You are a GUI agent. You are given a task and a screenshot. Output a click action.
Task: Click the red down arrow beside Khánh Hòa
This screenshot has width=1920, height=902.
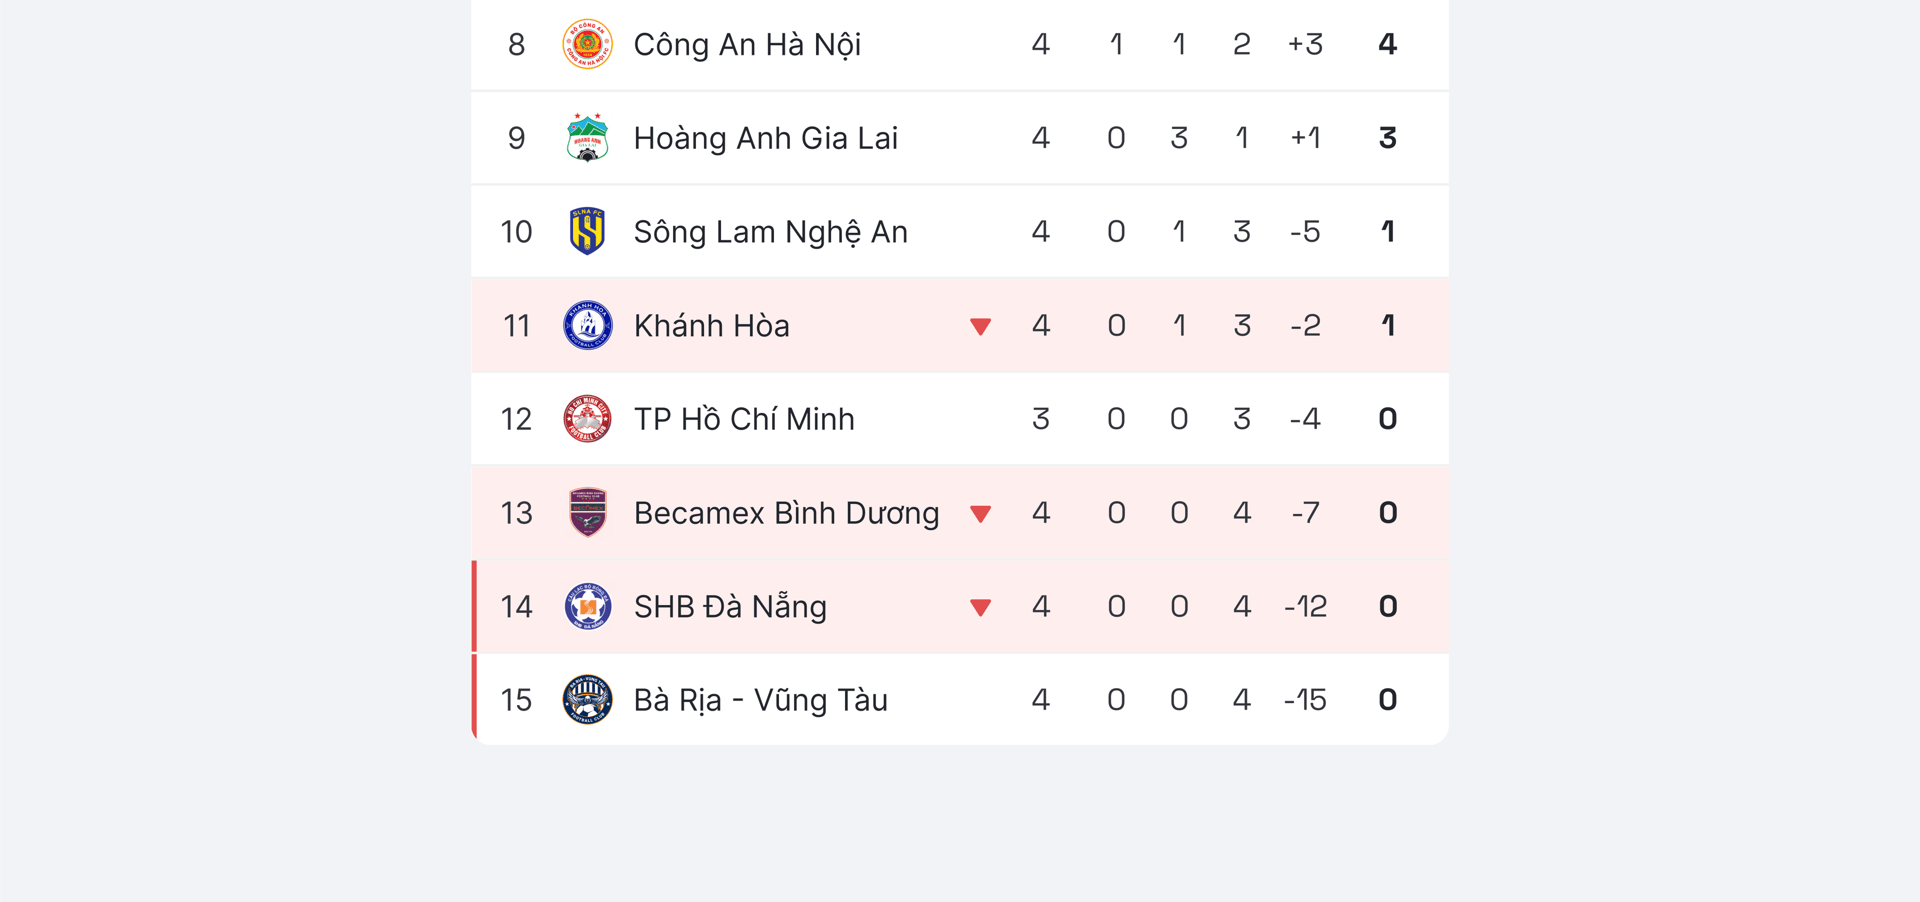[980, 326]
